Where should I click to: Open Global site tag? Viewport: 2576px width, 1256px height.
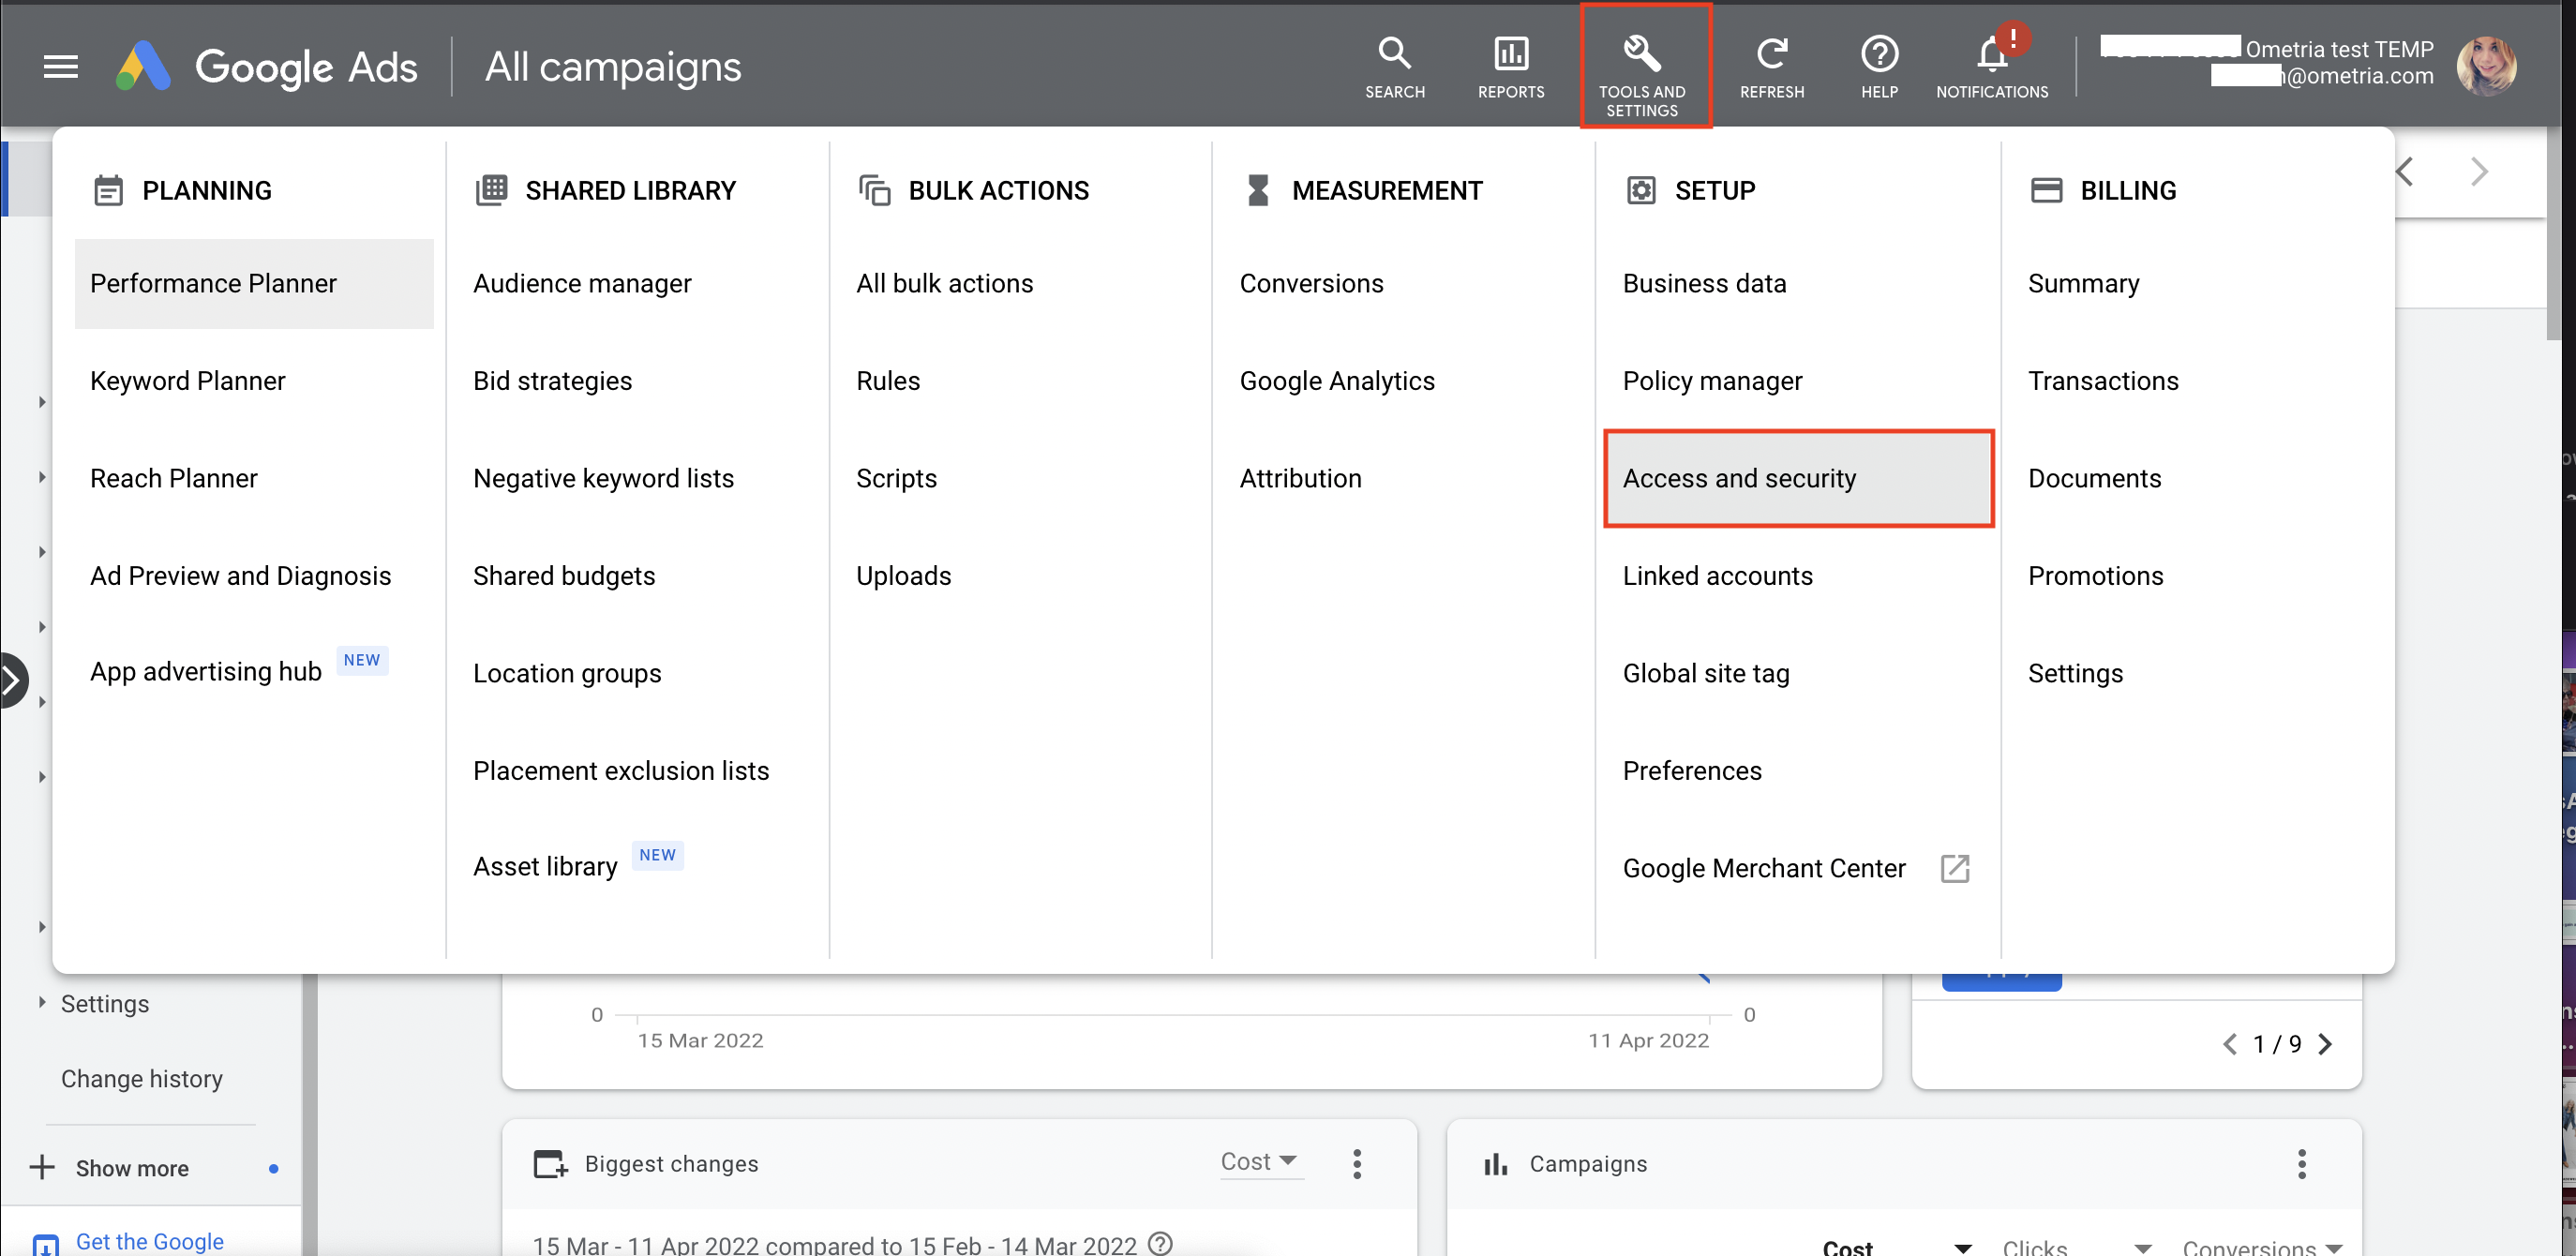tap(1706, 673)
